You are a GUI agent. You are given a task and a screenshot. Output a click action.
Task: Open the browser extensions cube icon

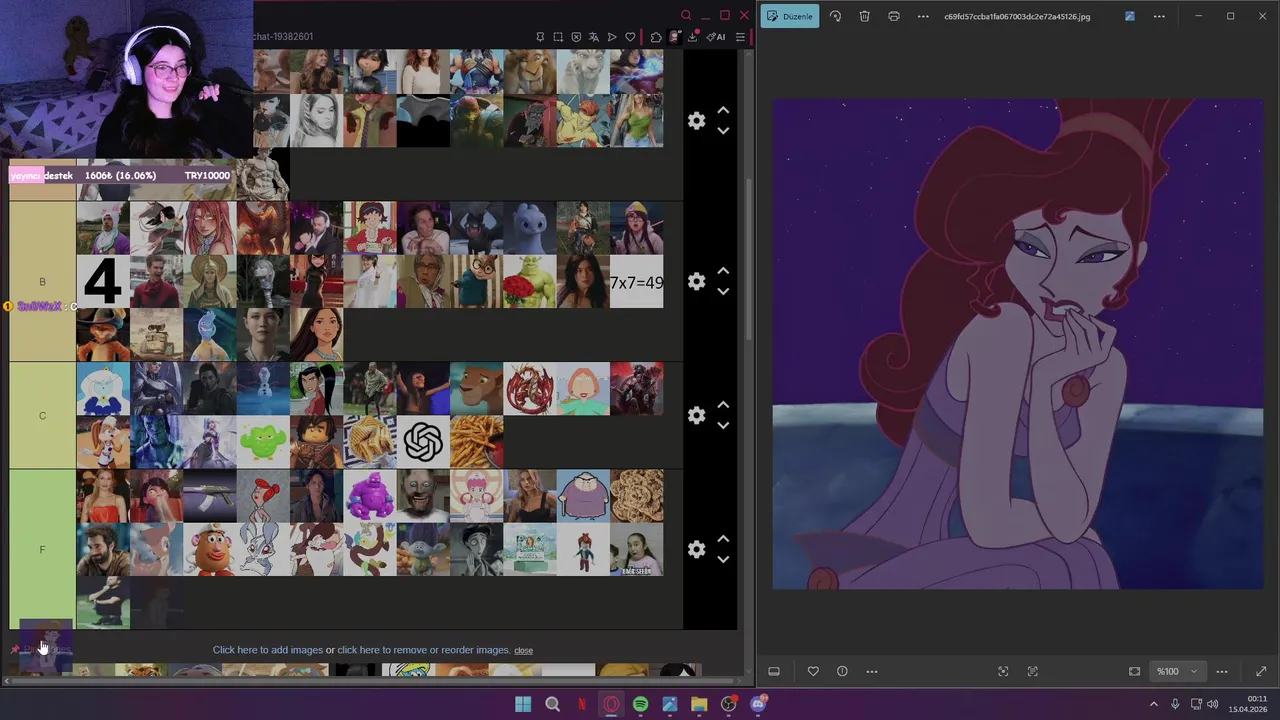pyautogui.click(x=656, y=37)
